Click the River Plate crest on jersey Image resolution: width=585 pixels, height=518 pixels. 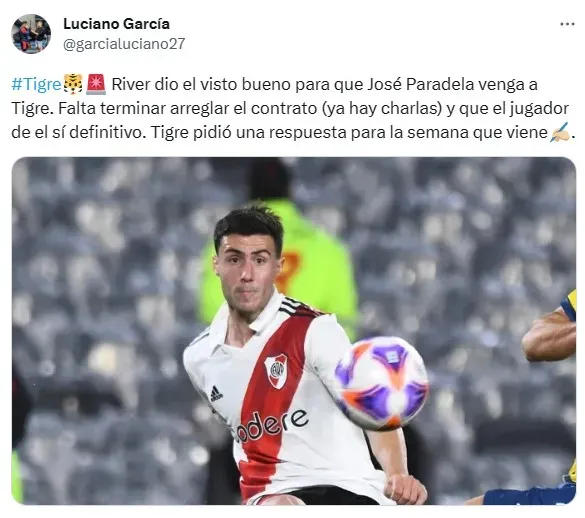pyautogui.click(x=276, y=371)
